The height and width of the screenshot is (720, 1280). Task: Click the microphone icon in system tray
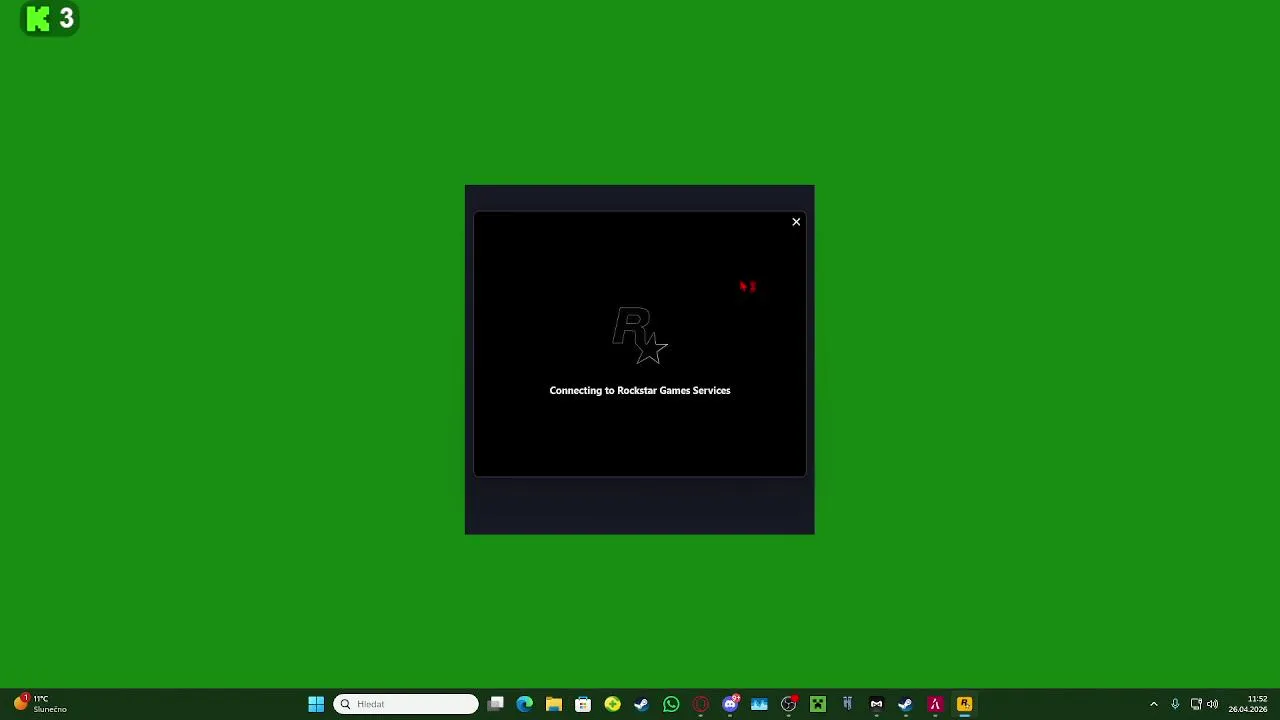(1175, 704)
